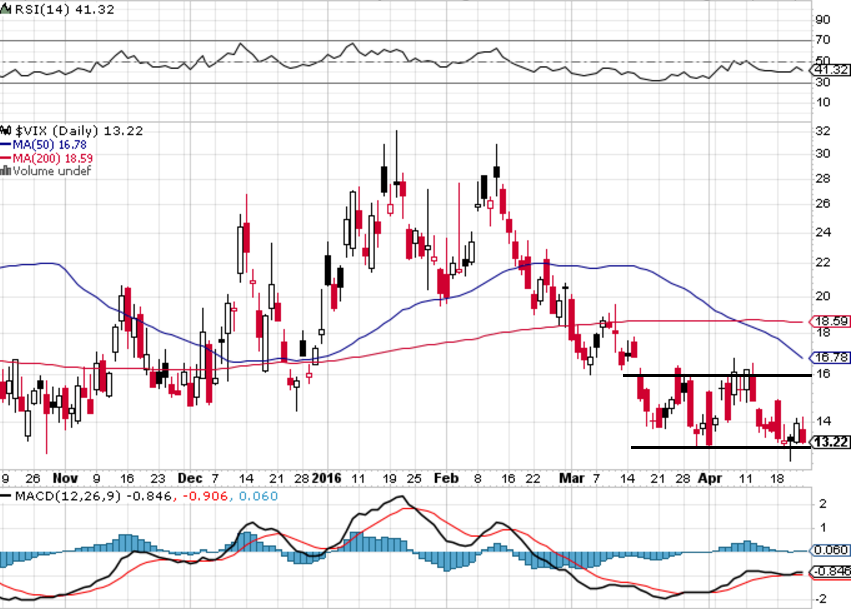This screenshot has height=609, width=853.
Task: Select the Apr month marker on axis
Action: (710, 478)
